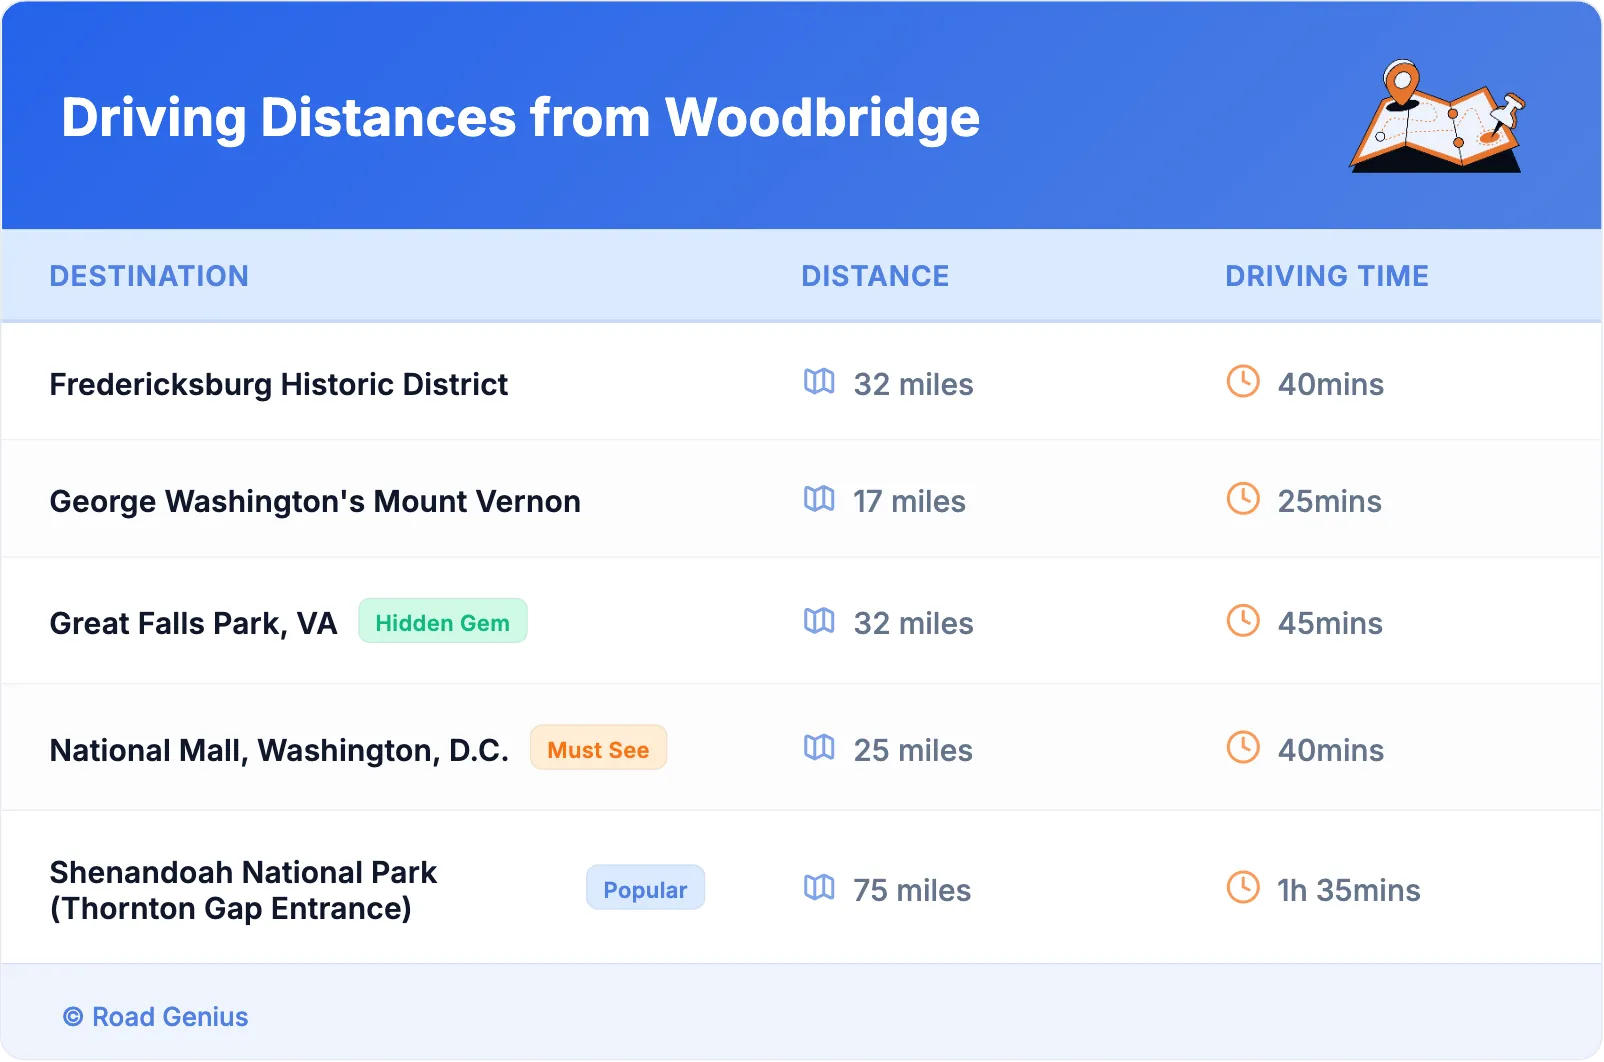Click the 1h 35mins driving time
The image size is (1604, 1062).
[x=1348, y=891]
